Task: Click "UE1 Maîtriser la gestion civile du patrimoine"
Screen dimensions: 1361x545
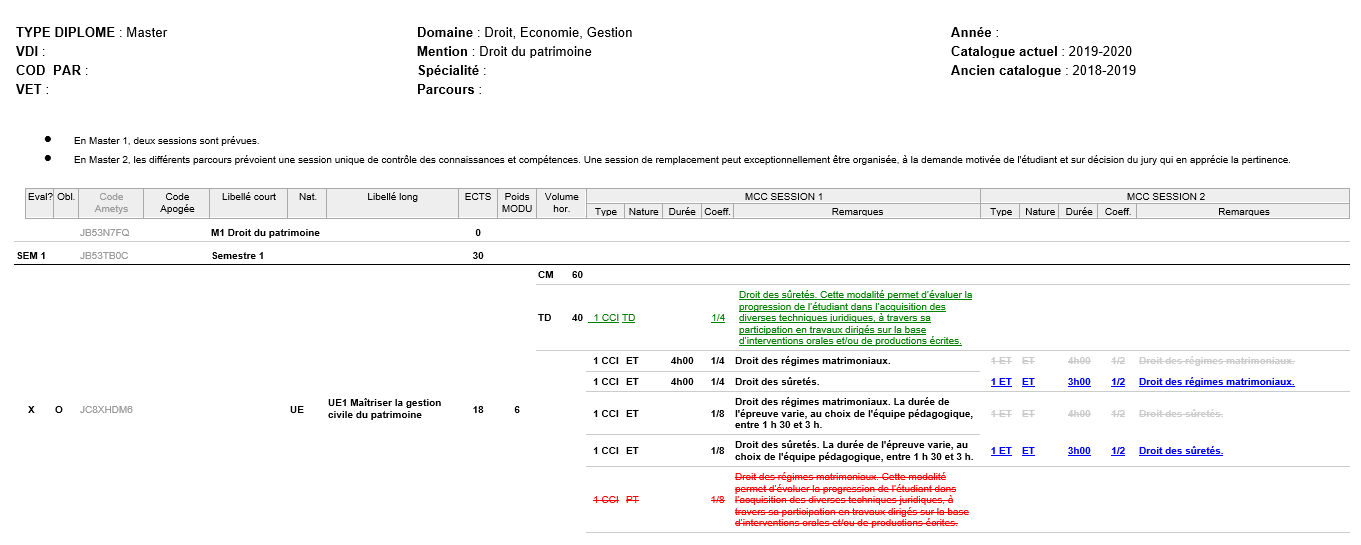Action: (384, 409)
